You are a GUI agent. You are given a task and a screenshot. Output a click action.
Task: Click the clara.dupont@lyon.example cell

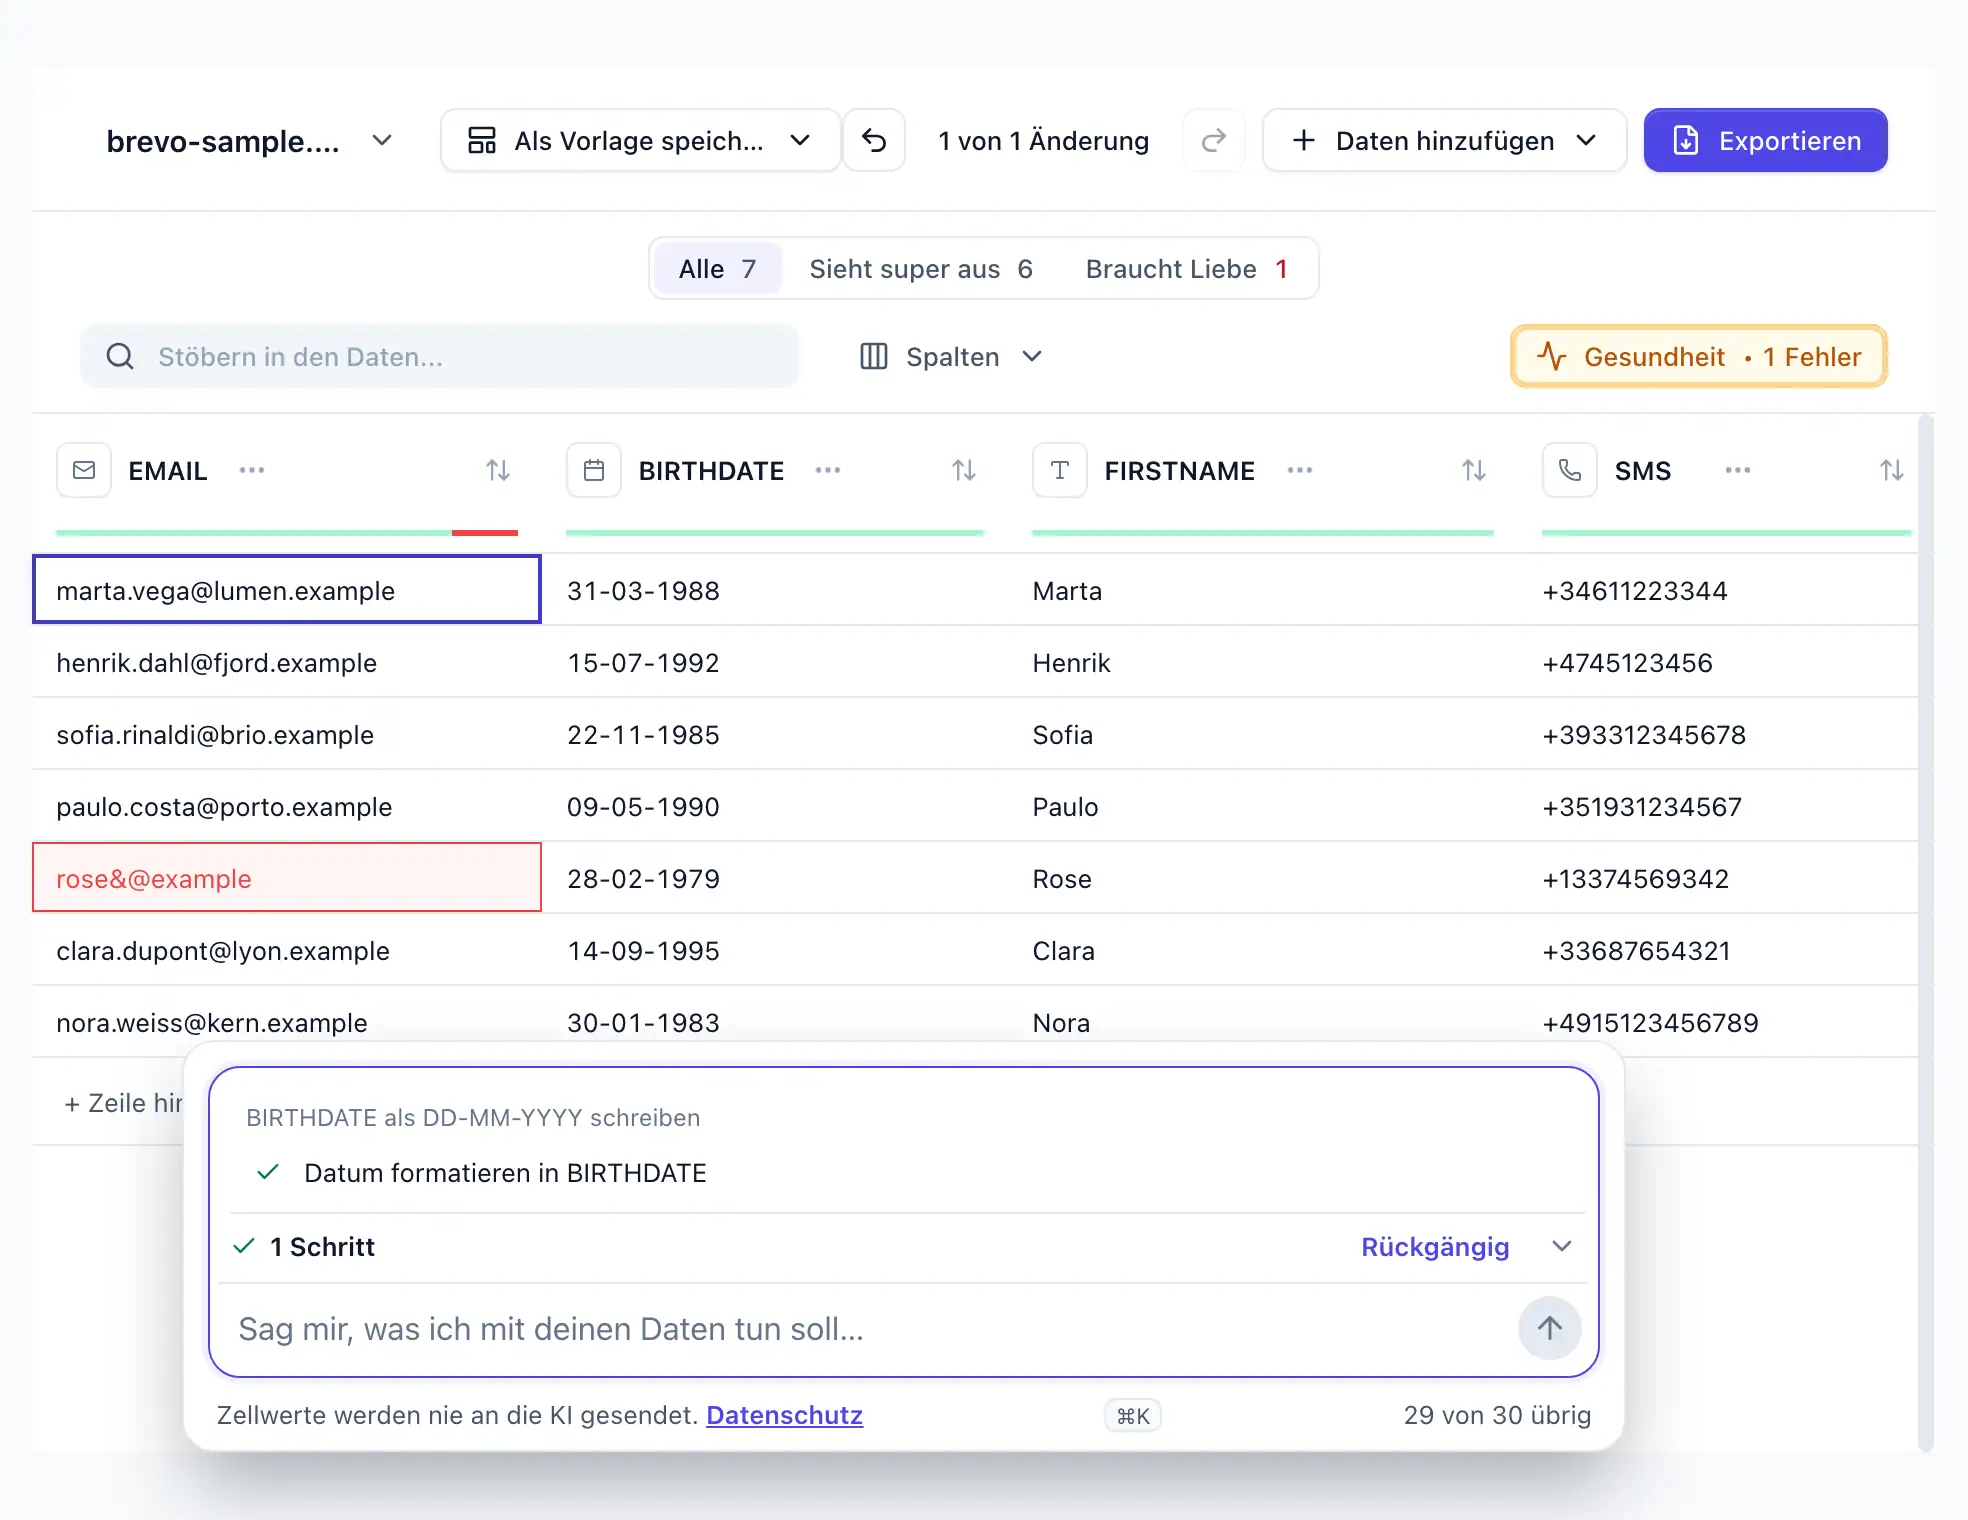point(287,950)
